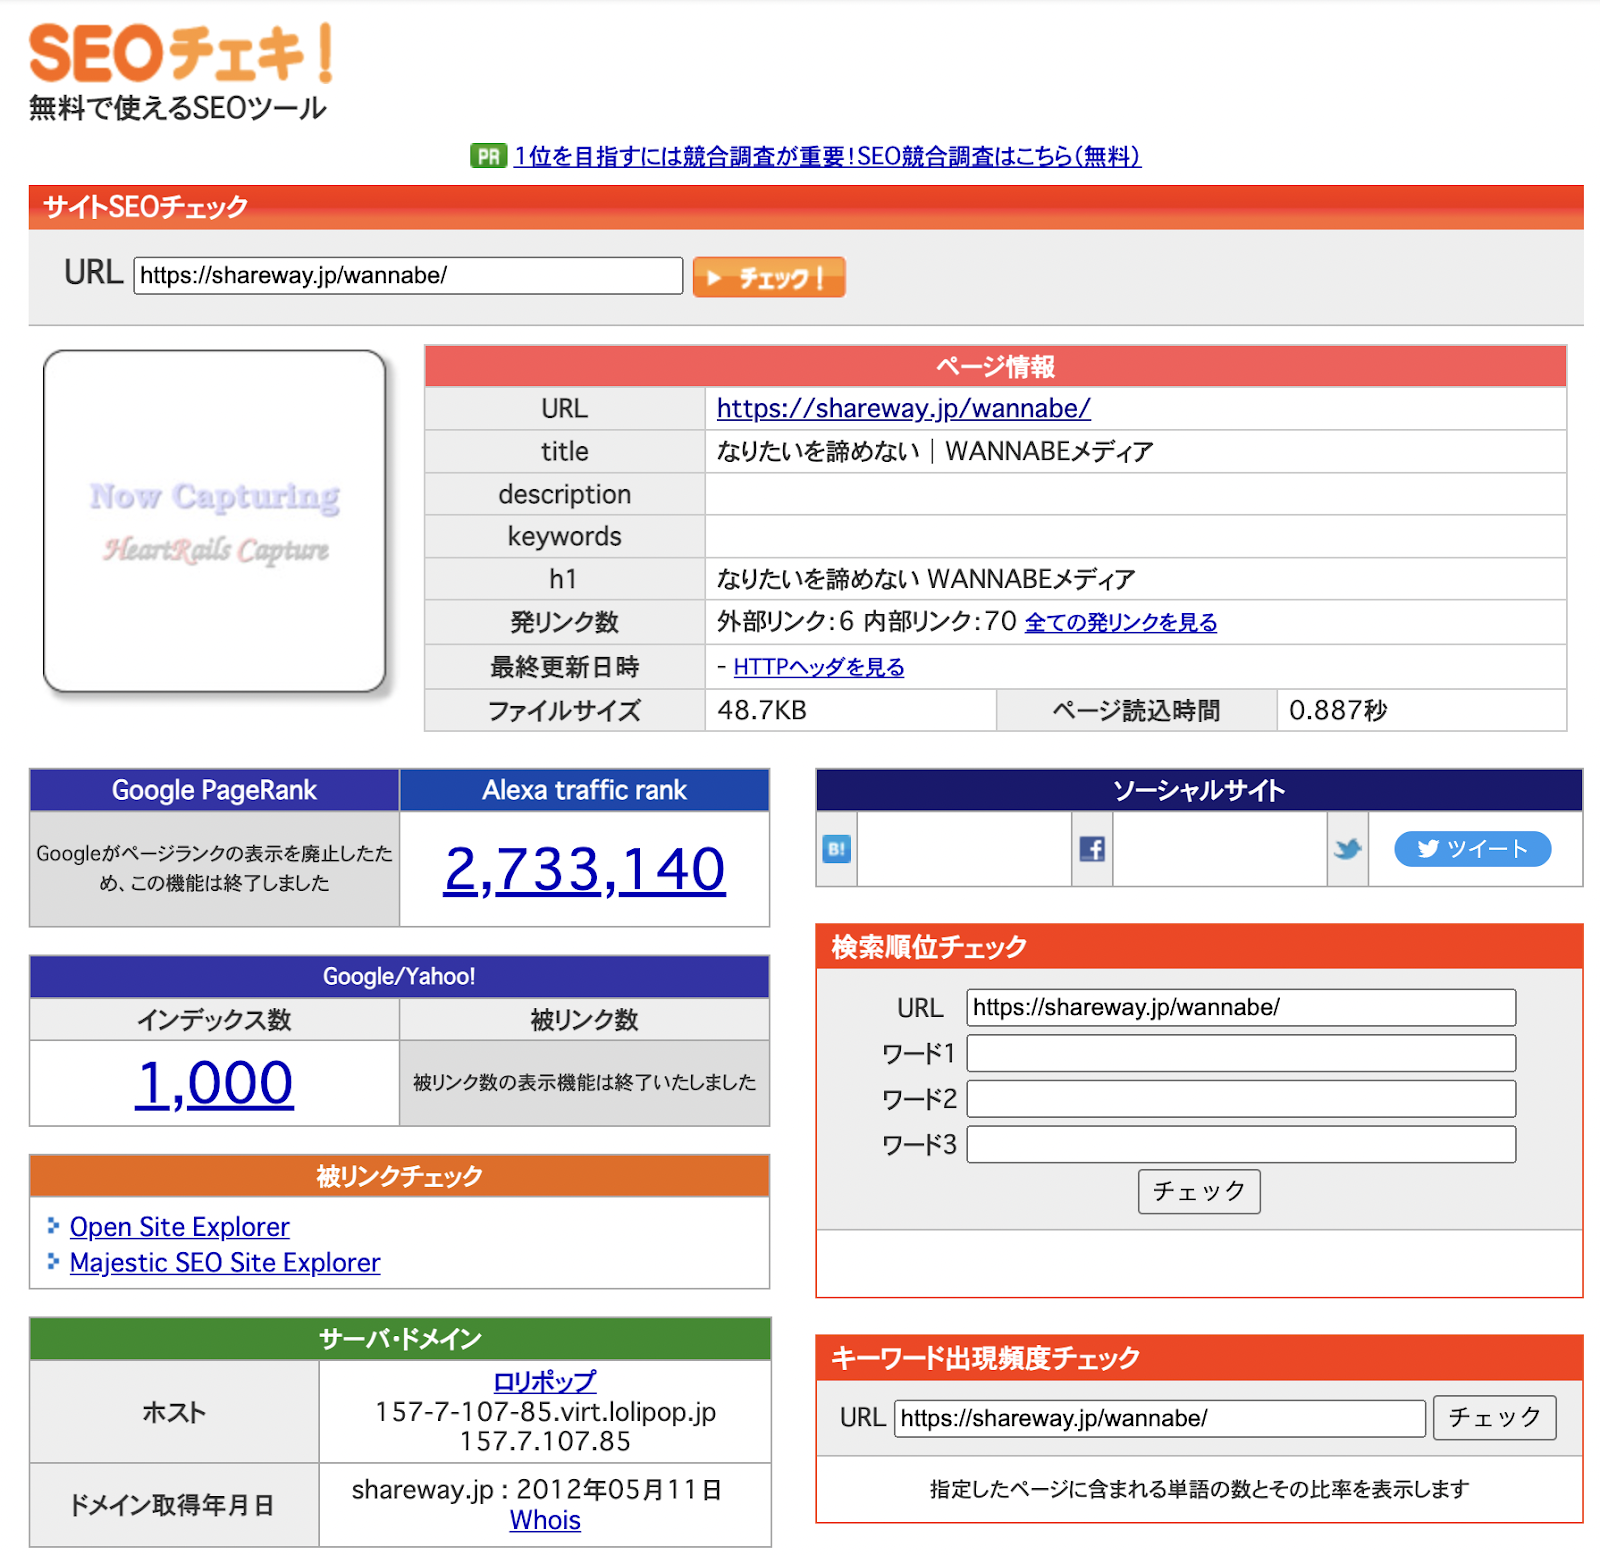Open the Whois link
Viewport: 1600px width, 1555px height.
click(x=545, y=1520)
